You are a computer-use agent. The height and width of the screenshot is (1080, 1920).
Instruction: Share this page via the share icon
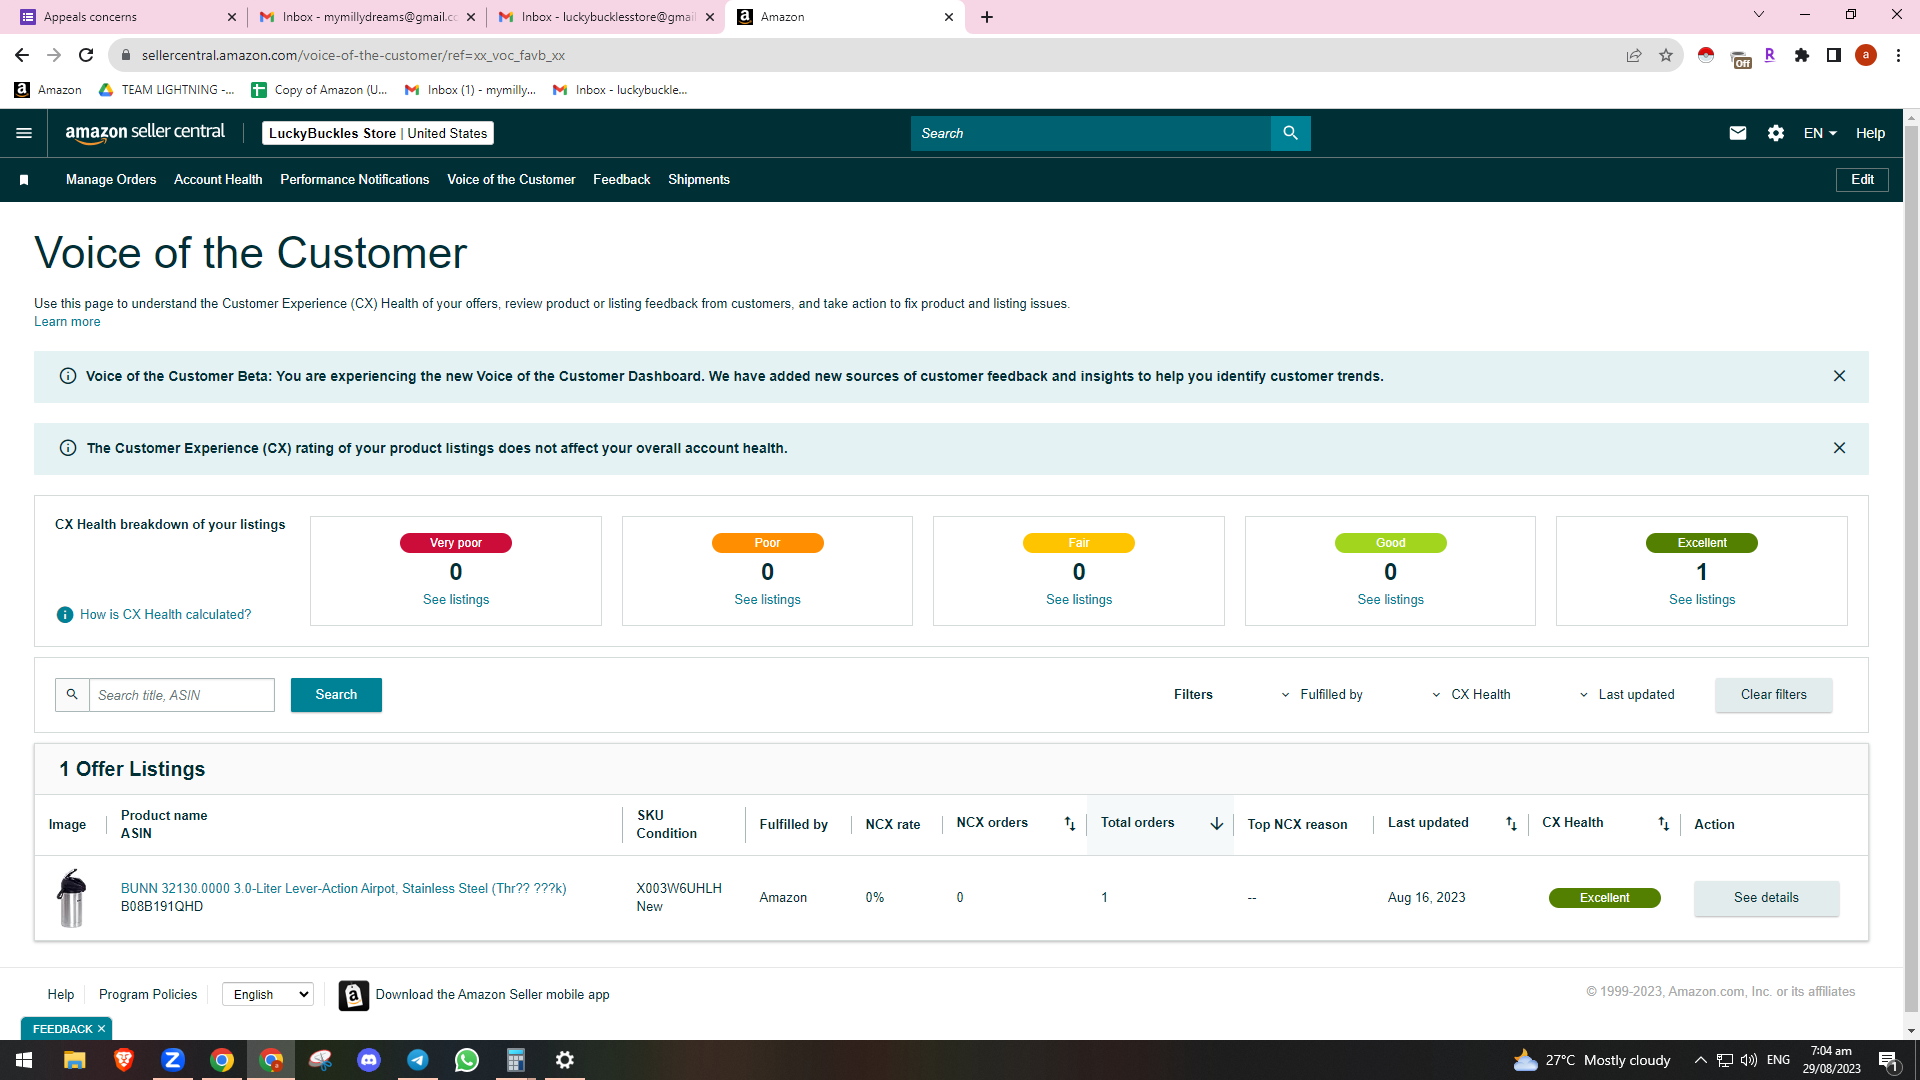(x=1634, y=55)
